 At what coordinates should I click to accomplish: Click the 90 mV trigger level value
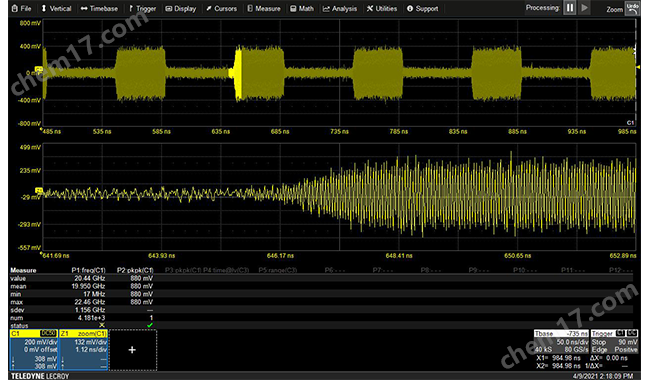(628, 342)
